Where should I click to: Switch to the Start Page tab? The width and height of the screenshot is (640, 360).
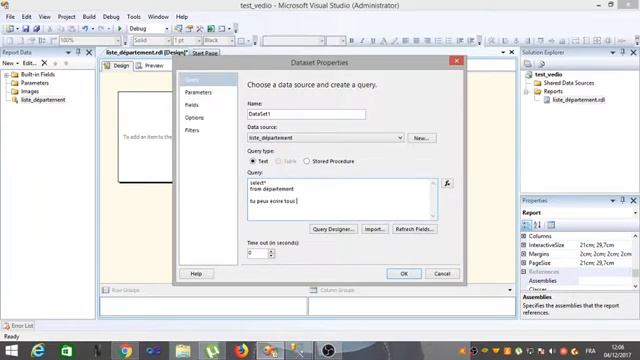pyautogui.click(x=205, y=53)
